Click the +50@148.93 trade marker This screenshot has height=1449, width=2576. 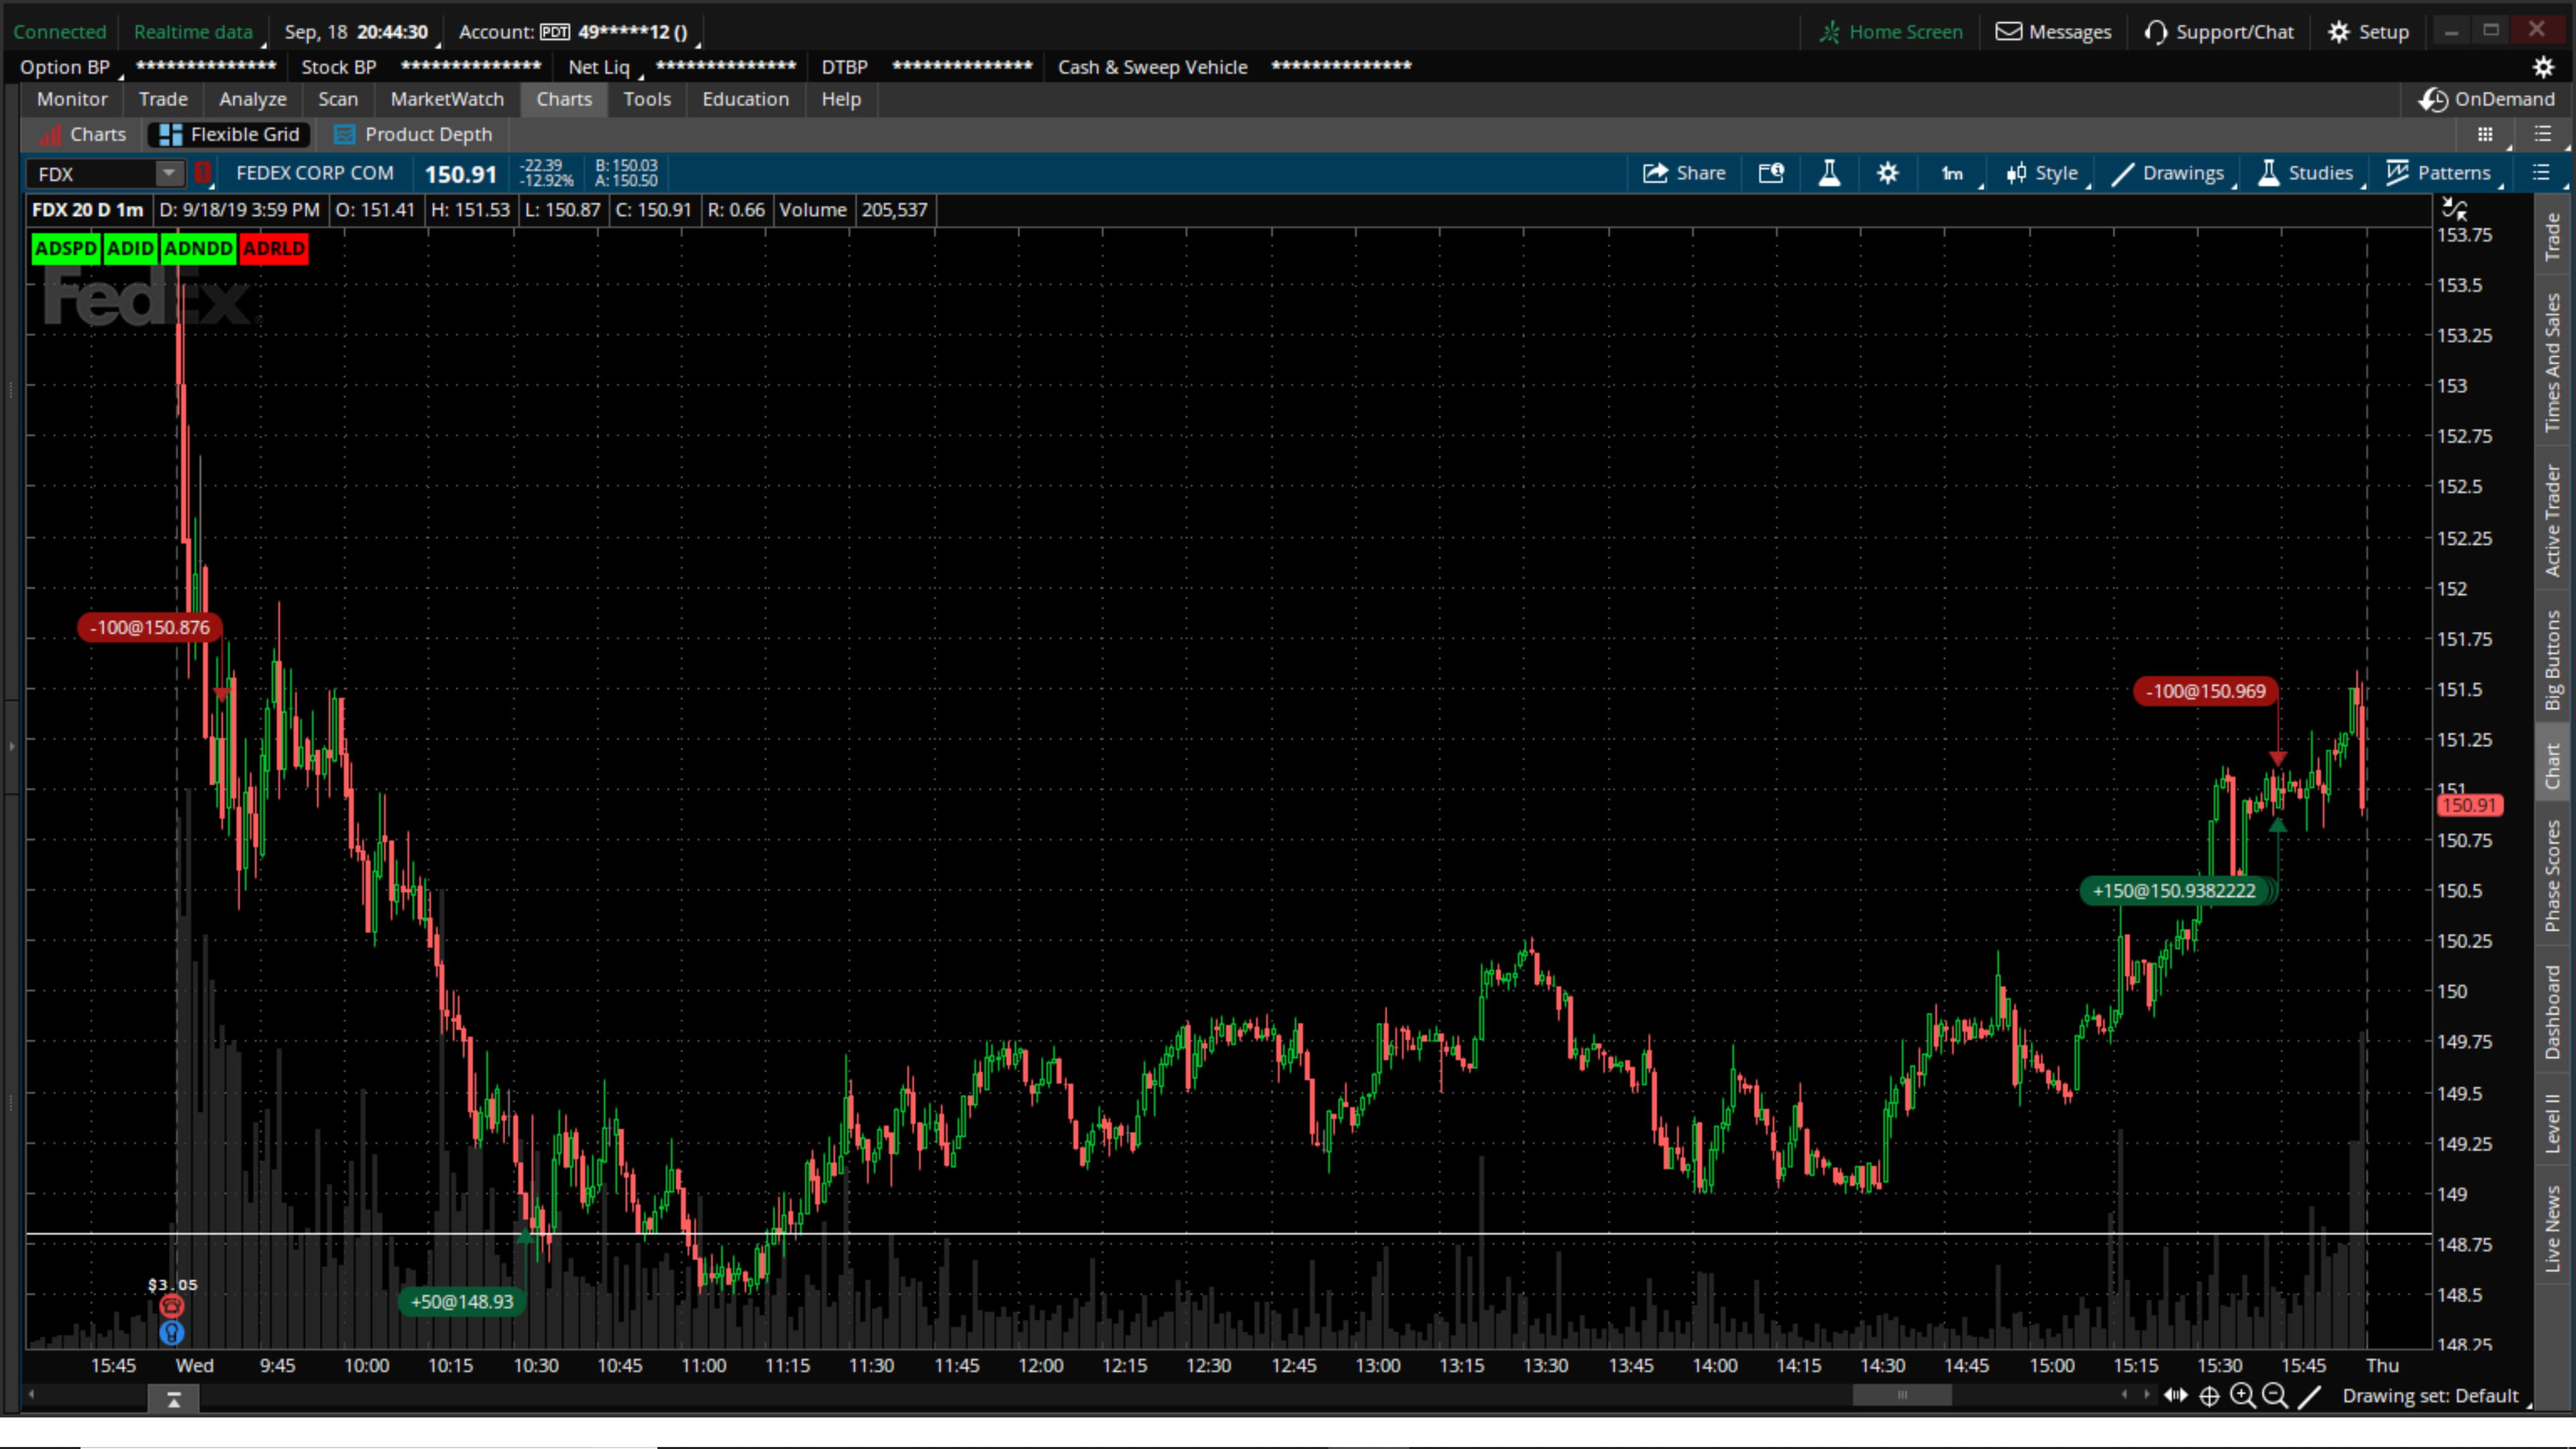tap(462, 1301)
